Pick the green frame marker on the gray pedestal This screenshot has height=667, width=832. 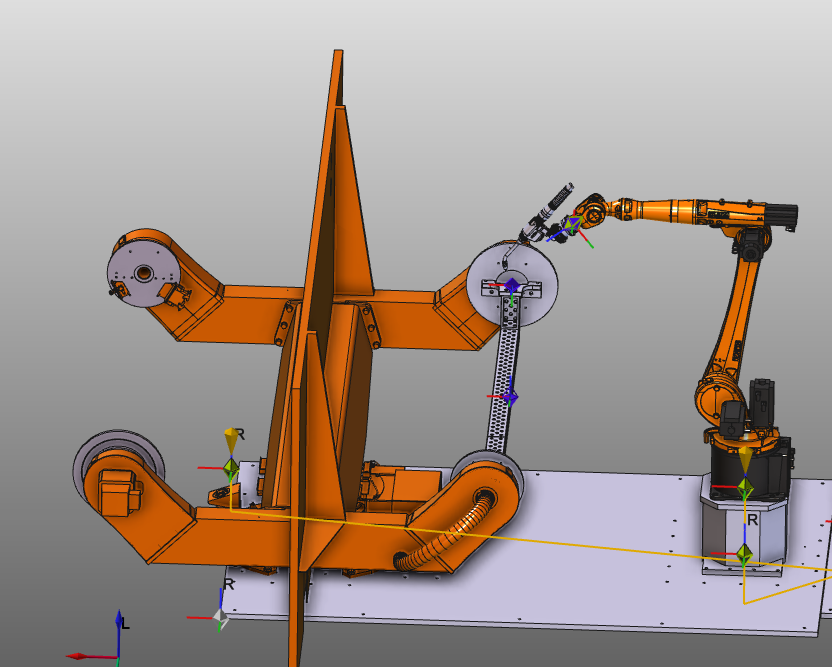click(744, 554)
